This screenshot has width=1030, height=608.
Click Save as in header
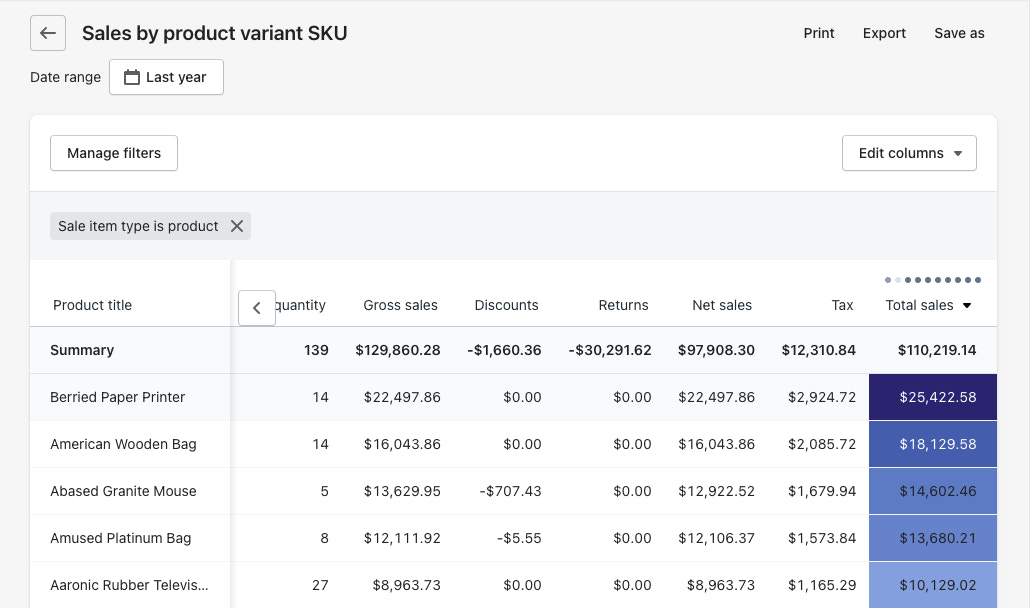click(x=959, y=33)
